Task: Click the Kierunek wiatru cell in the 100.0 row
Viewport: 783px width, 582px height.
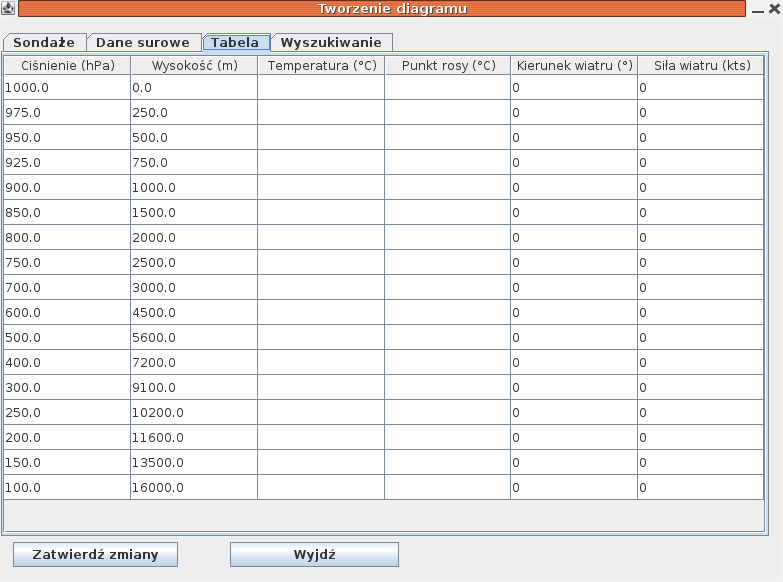Action: click(x=574, y=487)
